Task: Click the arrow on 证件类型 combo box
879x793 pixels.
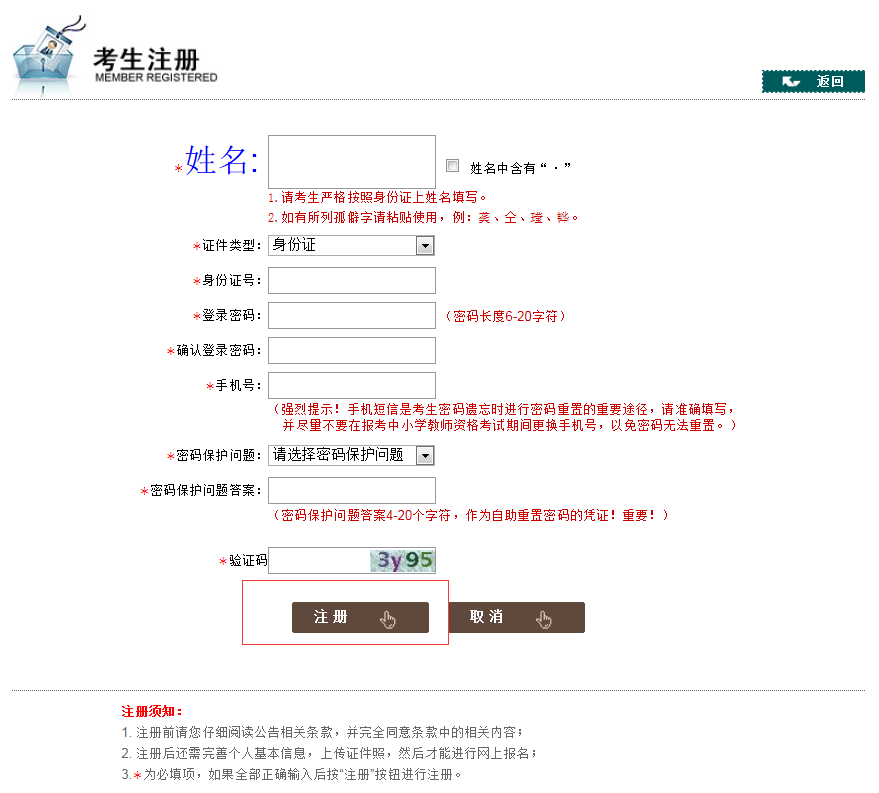Action: coord(425,246)
